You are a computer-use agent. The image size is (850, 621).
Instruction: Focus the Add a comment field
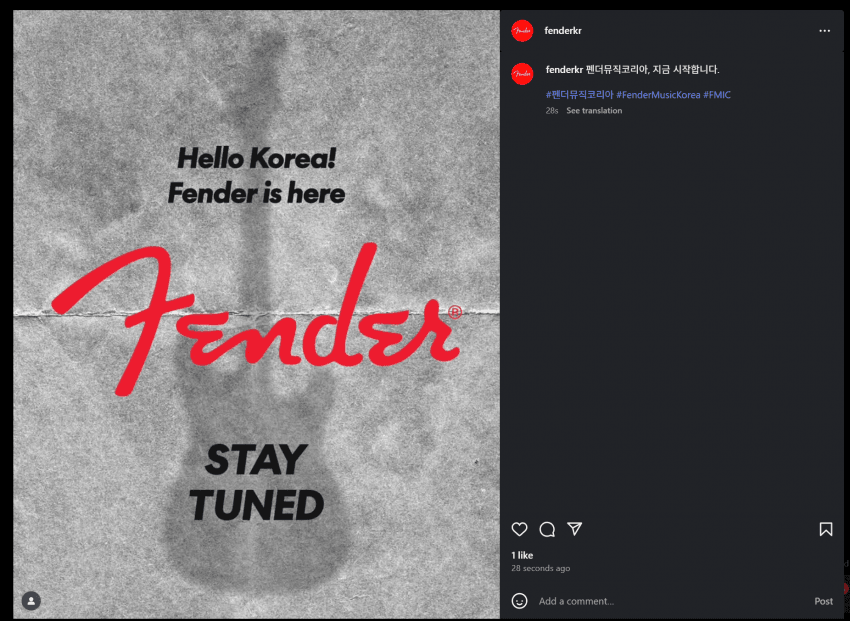click(x=669, y=601)
